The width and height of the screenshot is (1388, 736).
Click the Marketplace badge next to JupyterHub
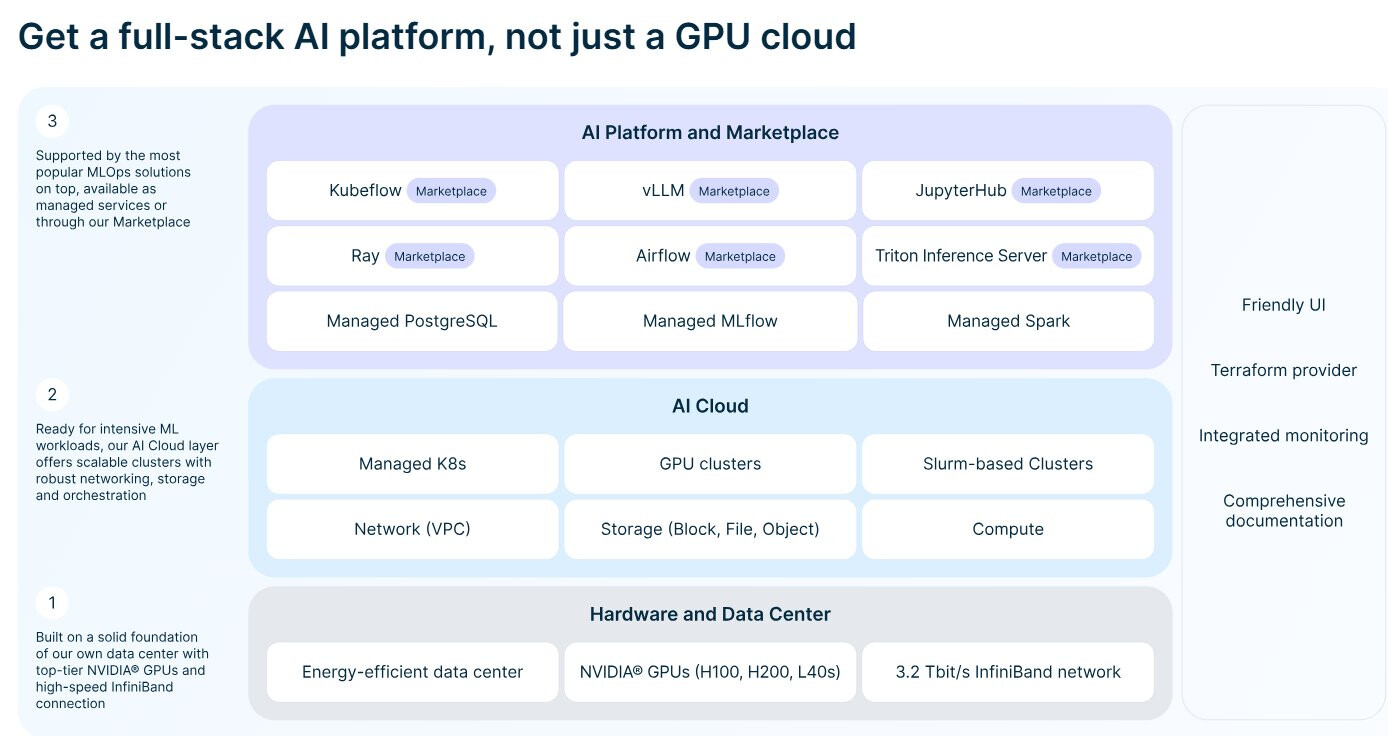1056,191
